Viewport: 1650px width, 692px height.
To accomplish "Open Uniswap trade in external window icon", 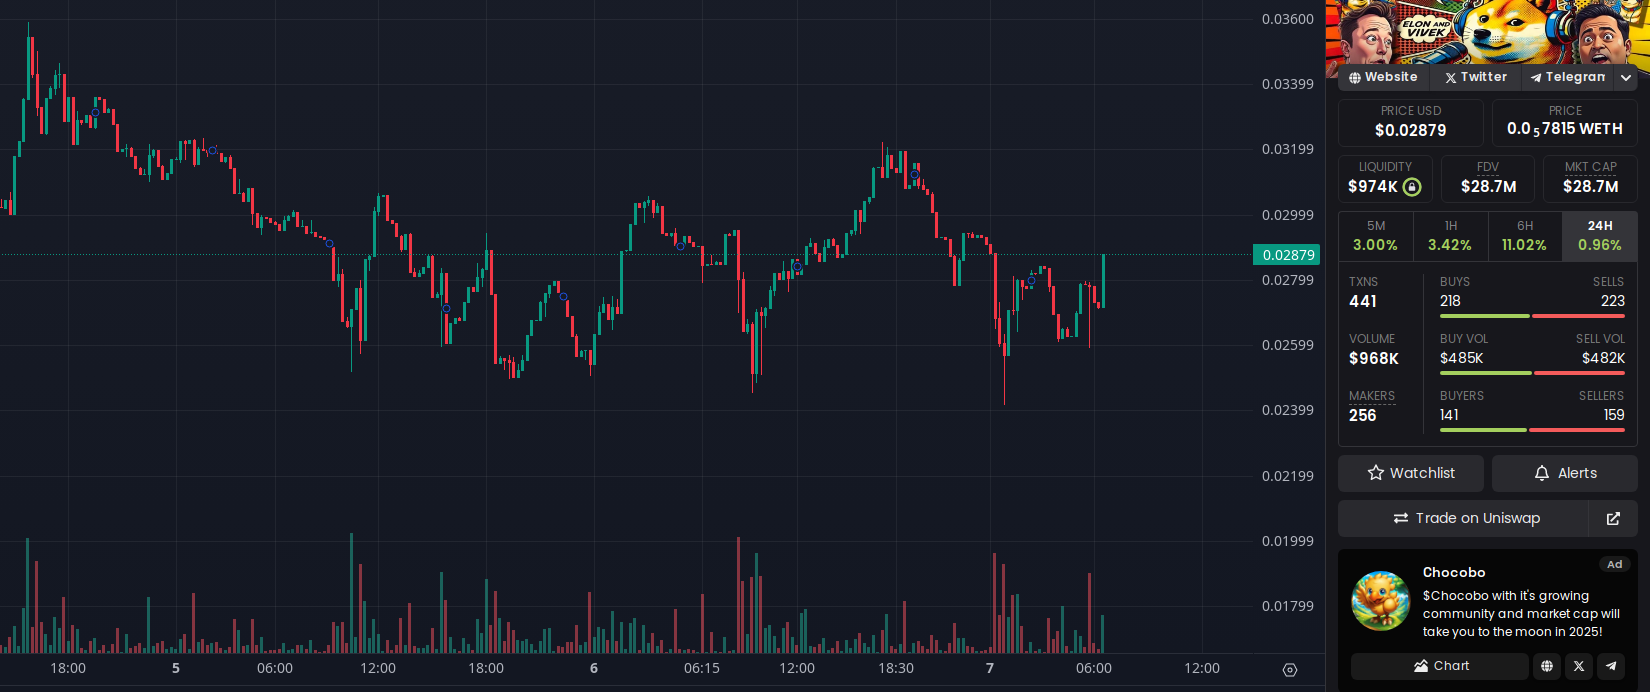I will tap(1613, 518).
